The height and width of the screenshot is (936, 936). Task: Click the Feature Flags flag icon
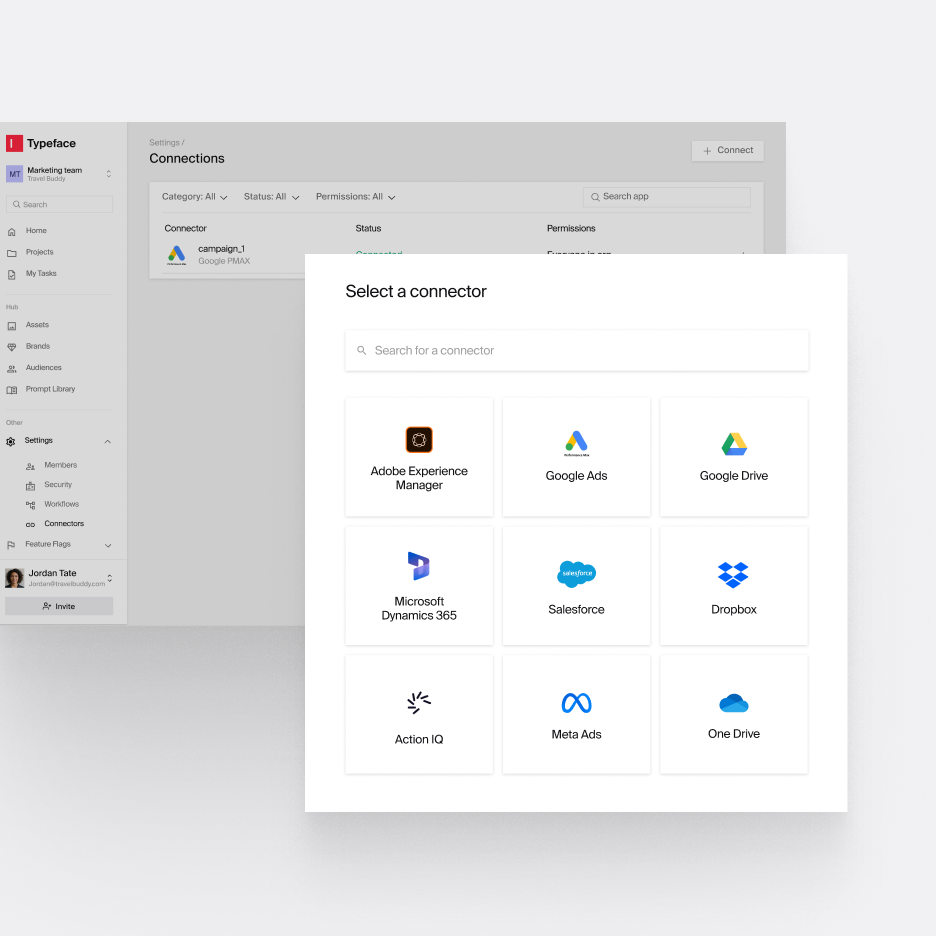coord(11,545)
